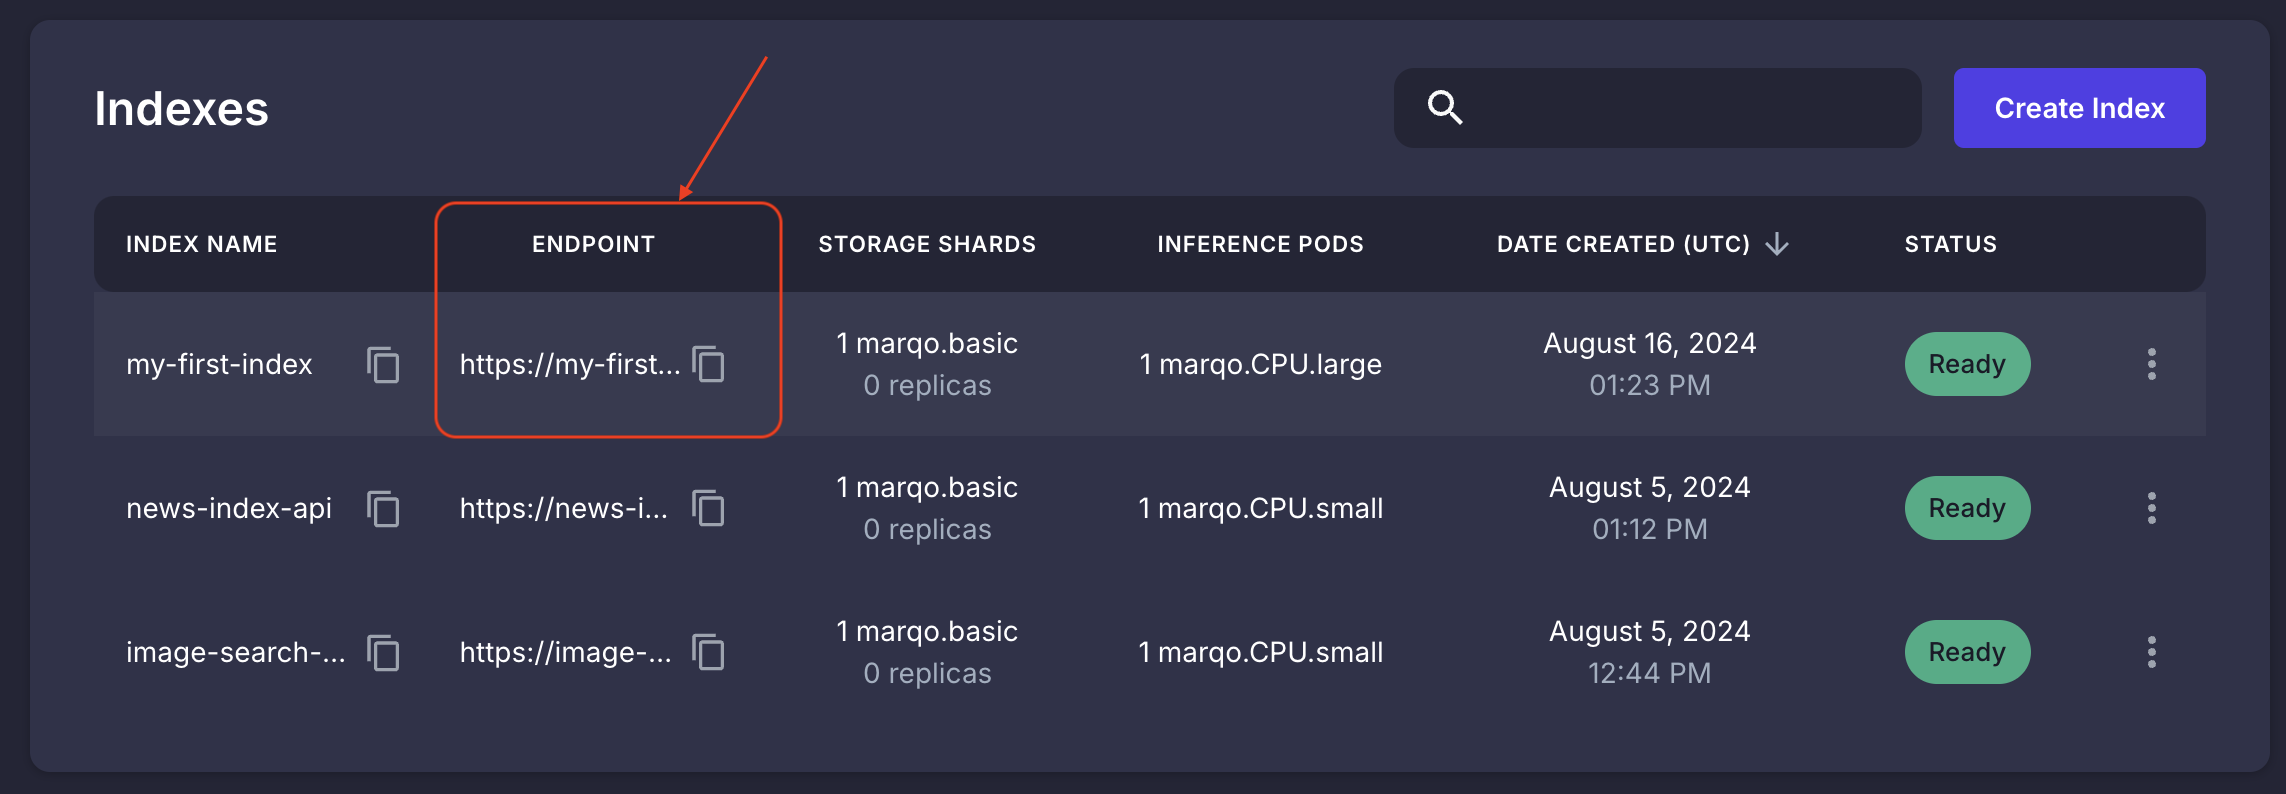
Task: Click the Ready status badge for my-first-index
Action: point(1967,364)
